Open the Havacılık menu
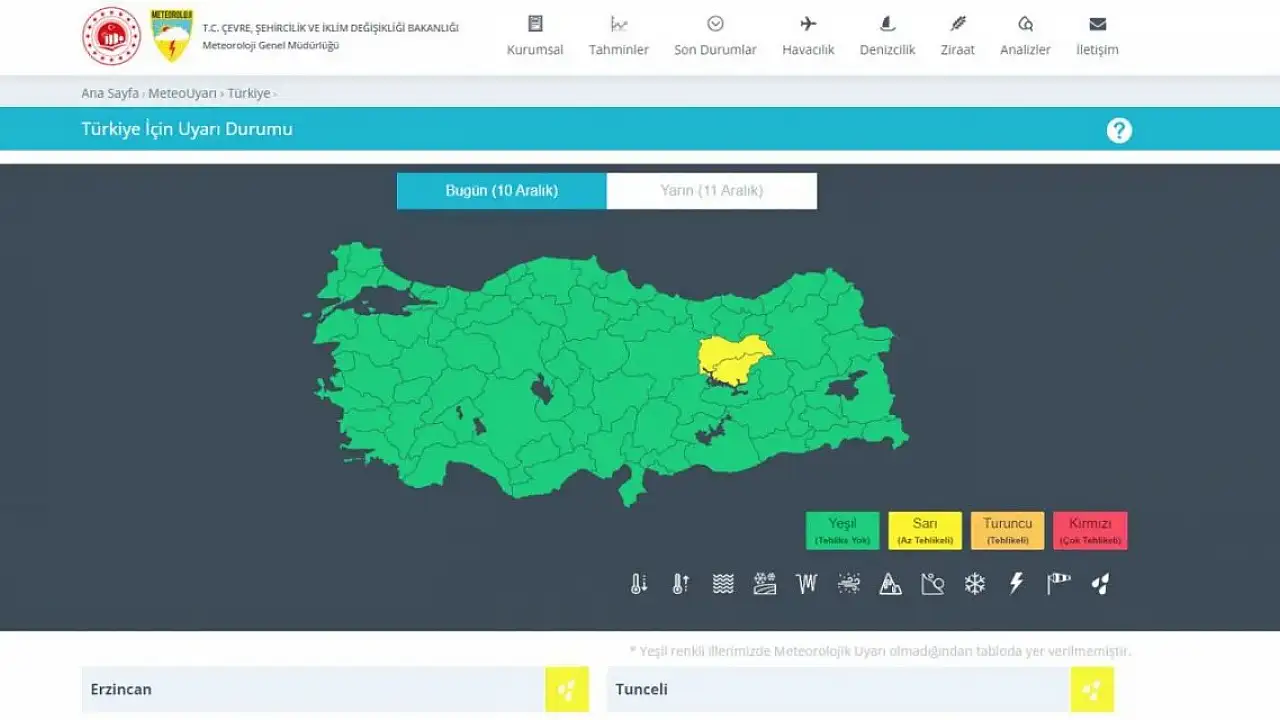This screenshot has width=1280, height=720. point(808,37)
